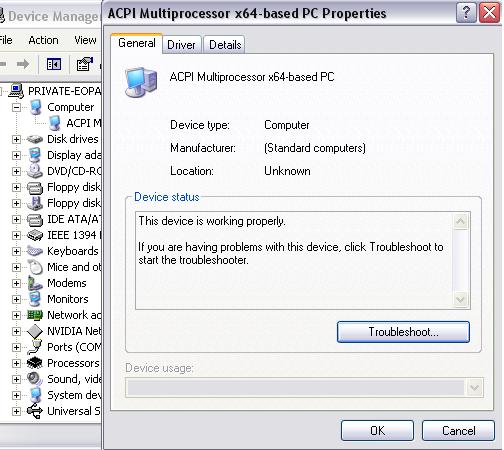
Task: Switch to the Details tab
Action: click(x=225, y=45)
